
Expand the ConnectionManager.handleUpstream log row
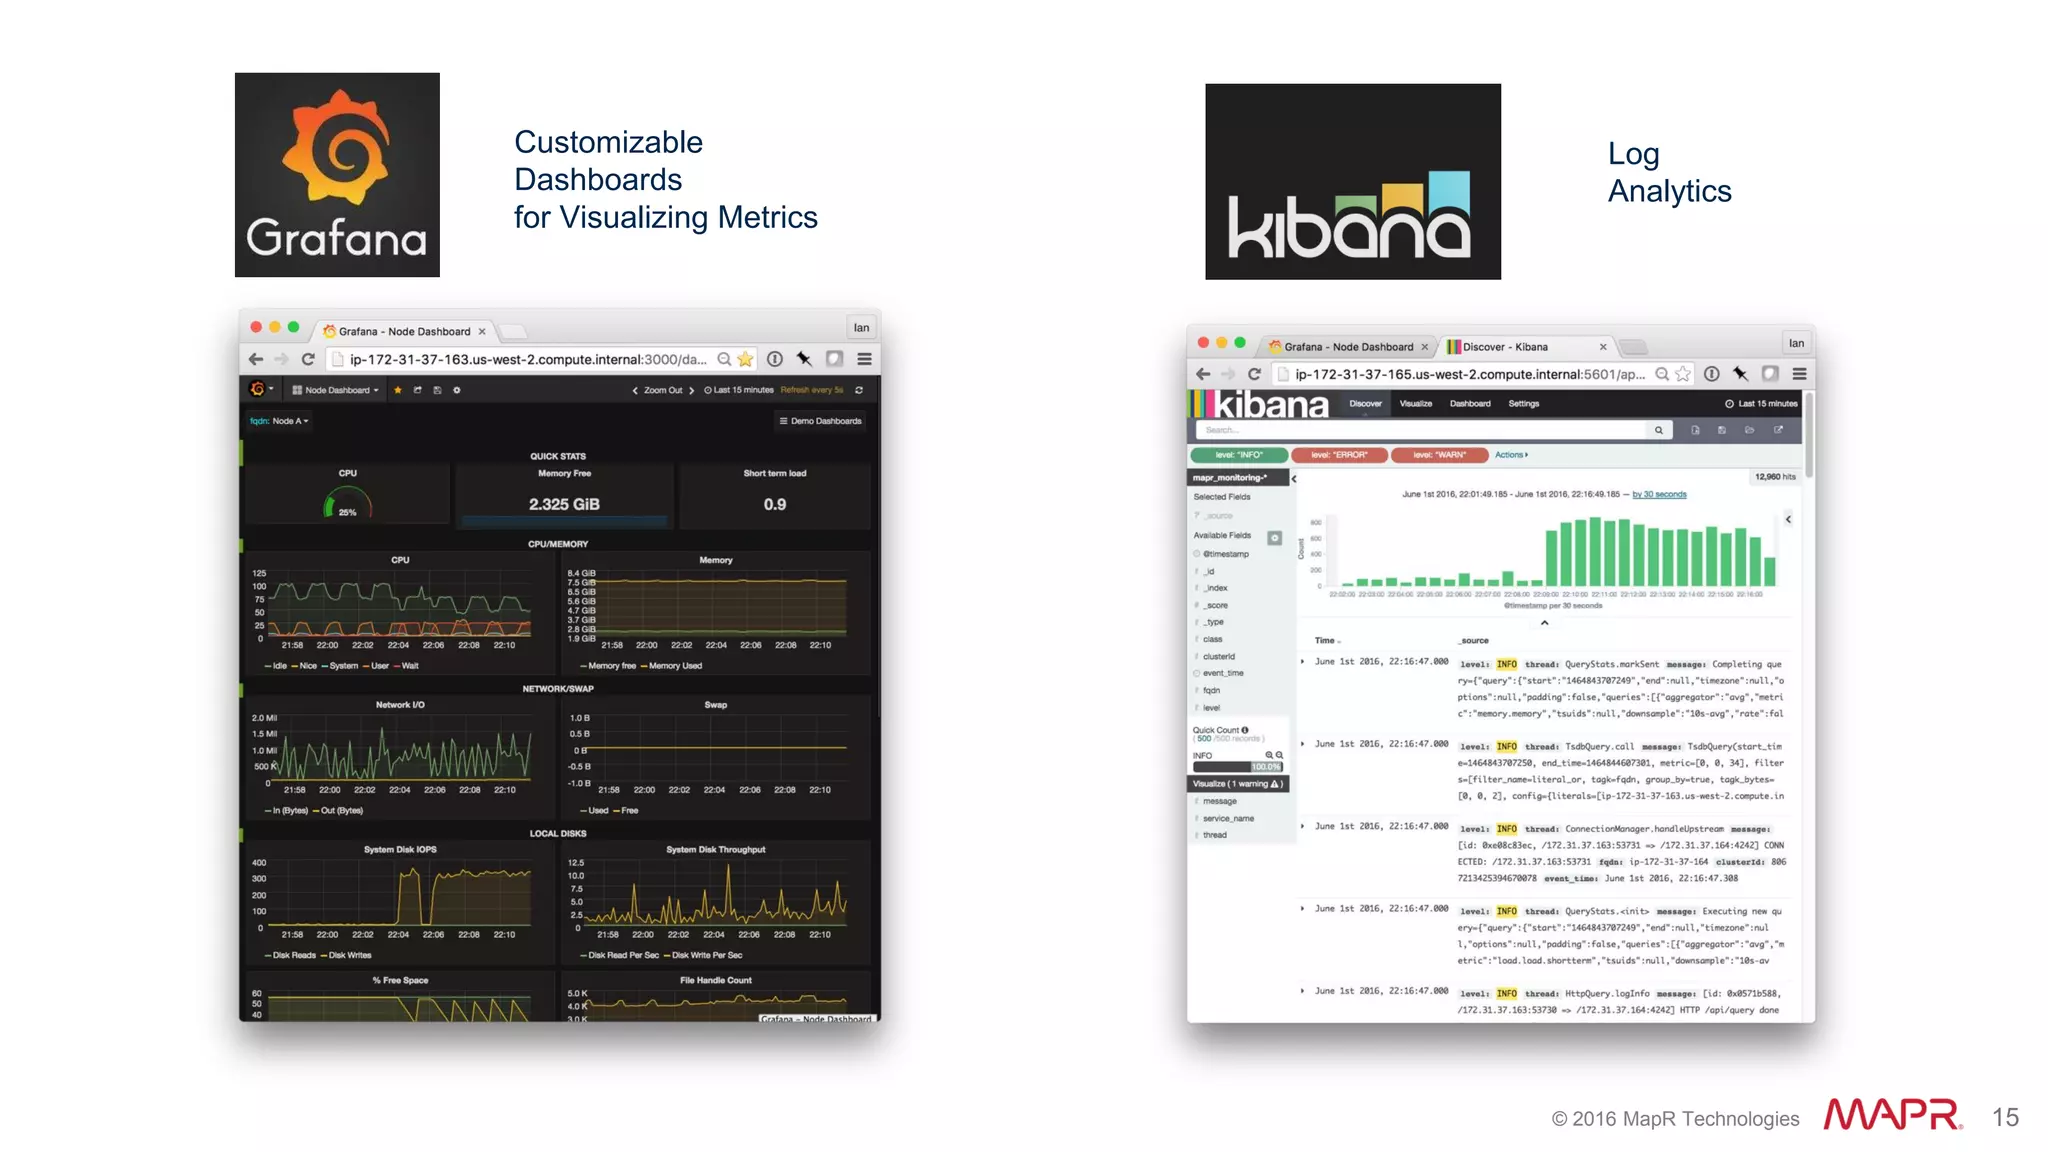[x=1302, y=826]
